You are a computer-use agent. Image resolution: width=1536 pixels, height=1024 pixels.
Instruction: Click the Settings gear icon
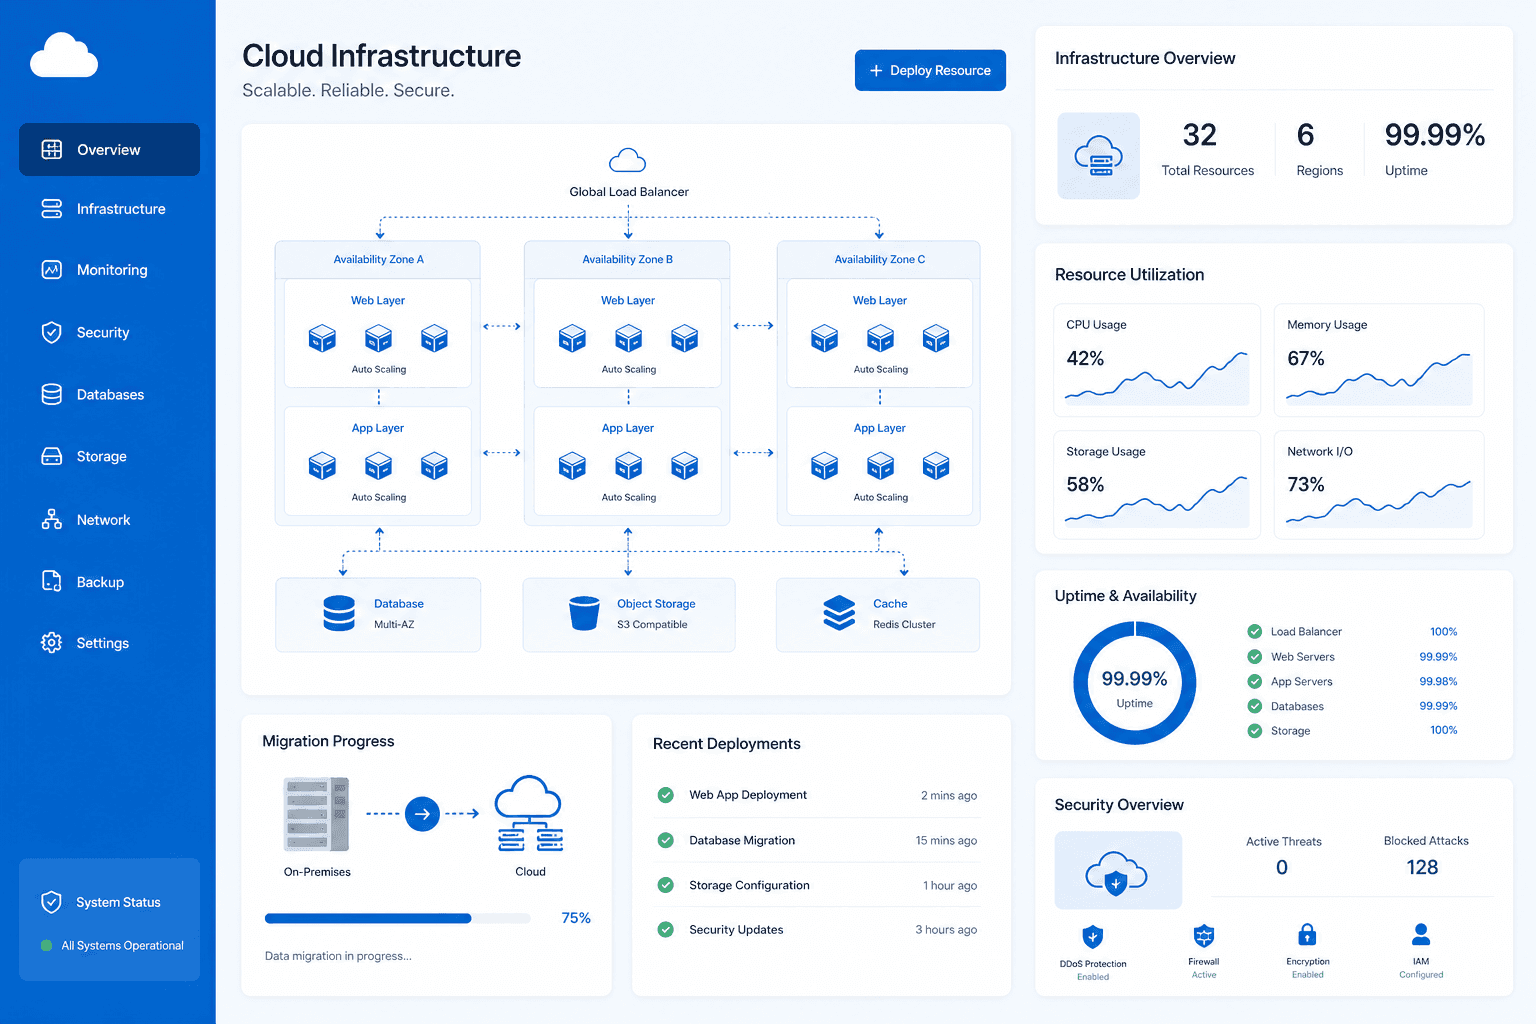coord(51,642)
